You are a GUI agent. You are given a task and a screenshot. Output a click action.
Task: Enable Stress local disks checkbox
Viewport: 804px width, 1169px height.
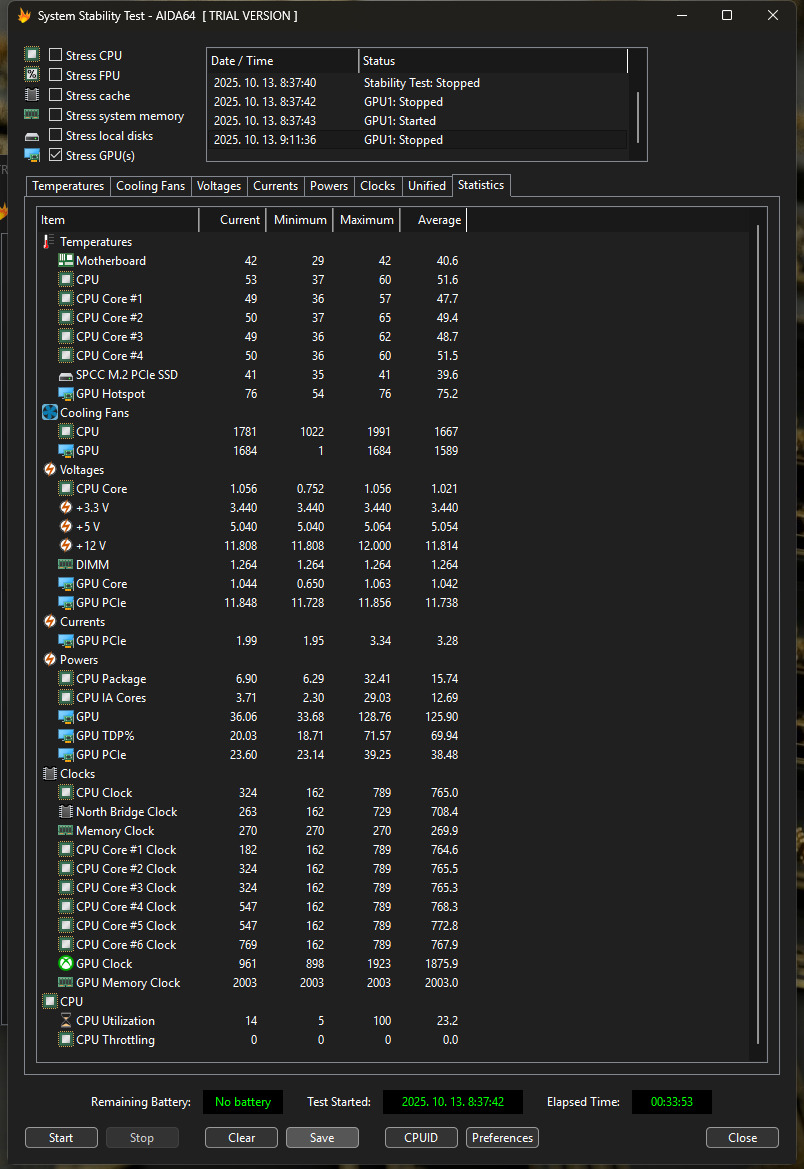(x=55, y=135)
